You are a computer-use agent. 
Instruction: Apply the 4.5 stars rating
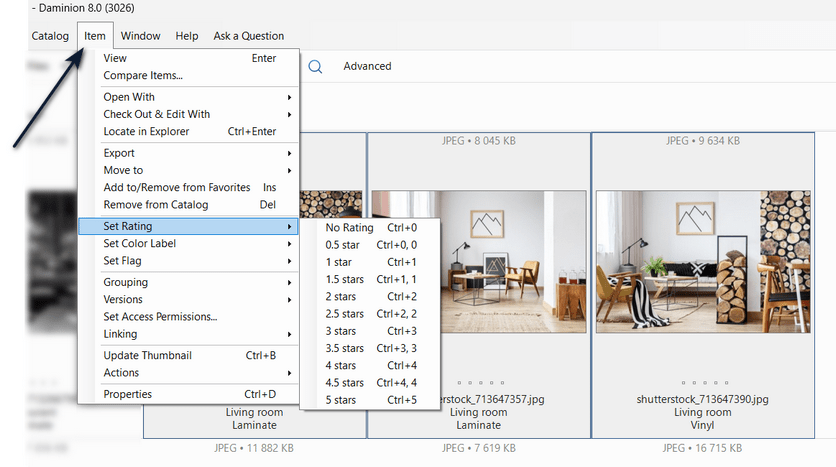345,383
